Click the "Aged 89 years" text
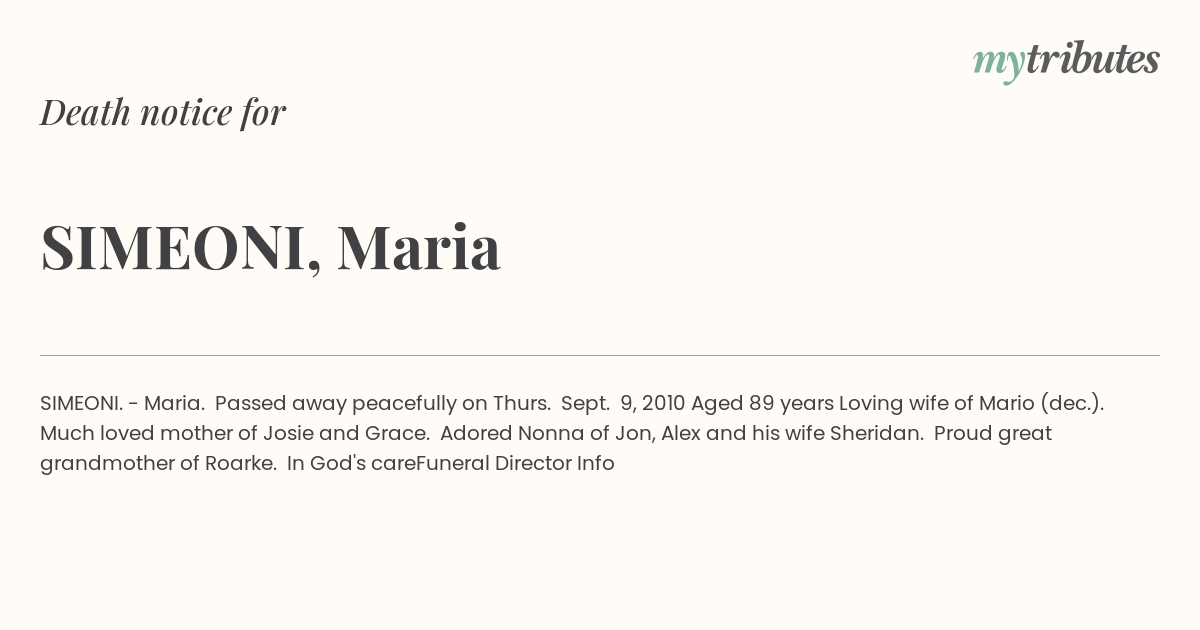 (x=761, y=403)
